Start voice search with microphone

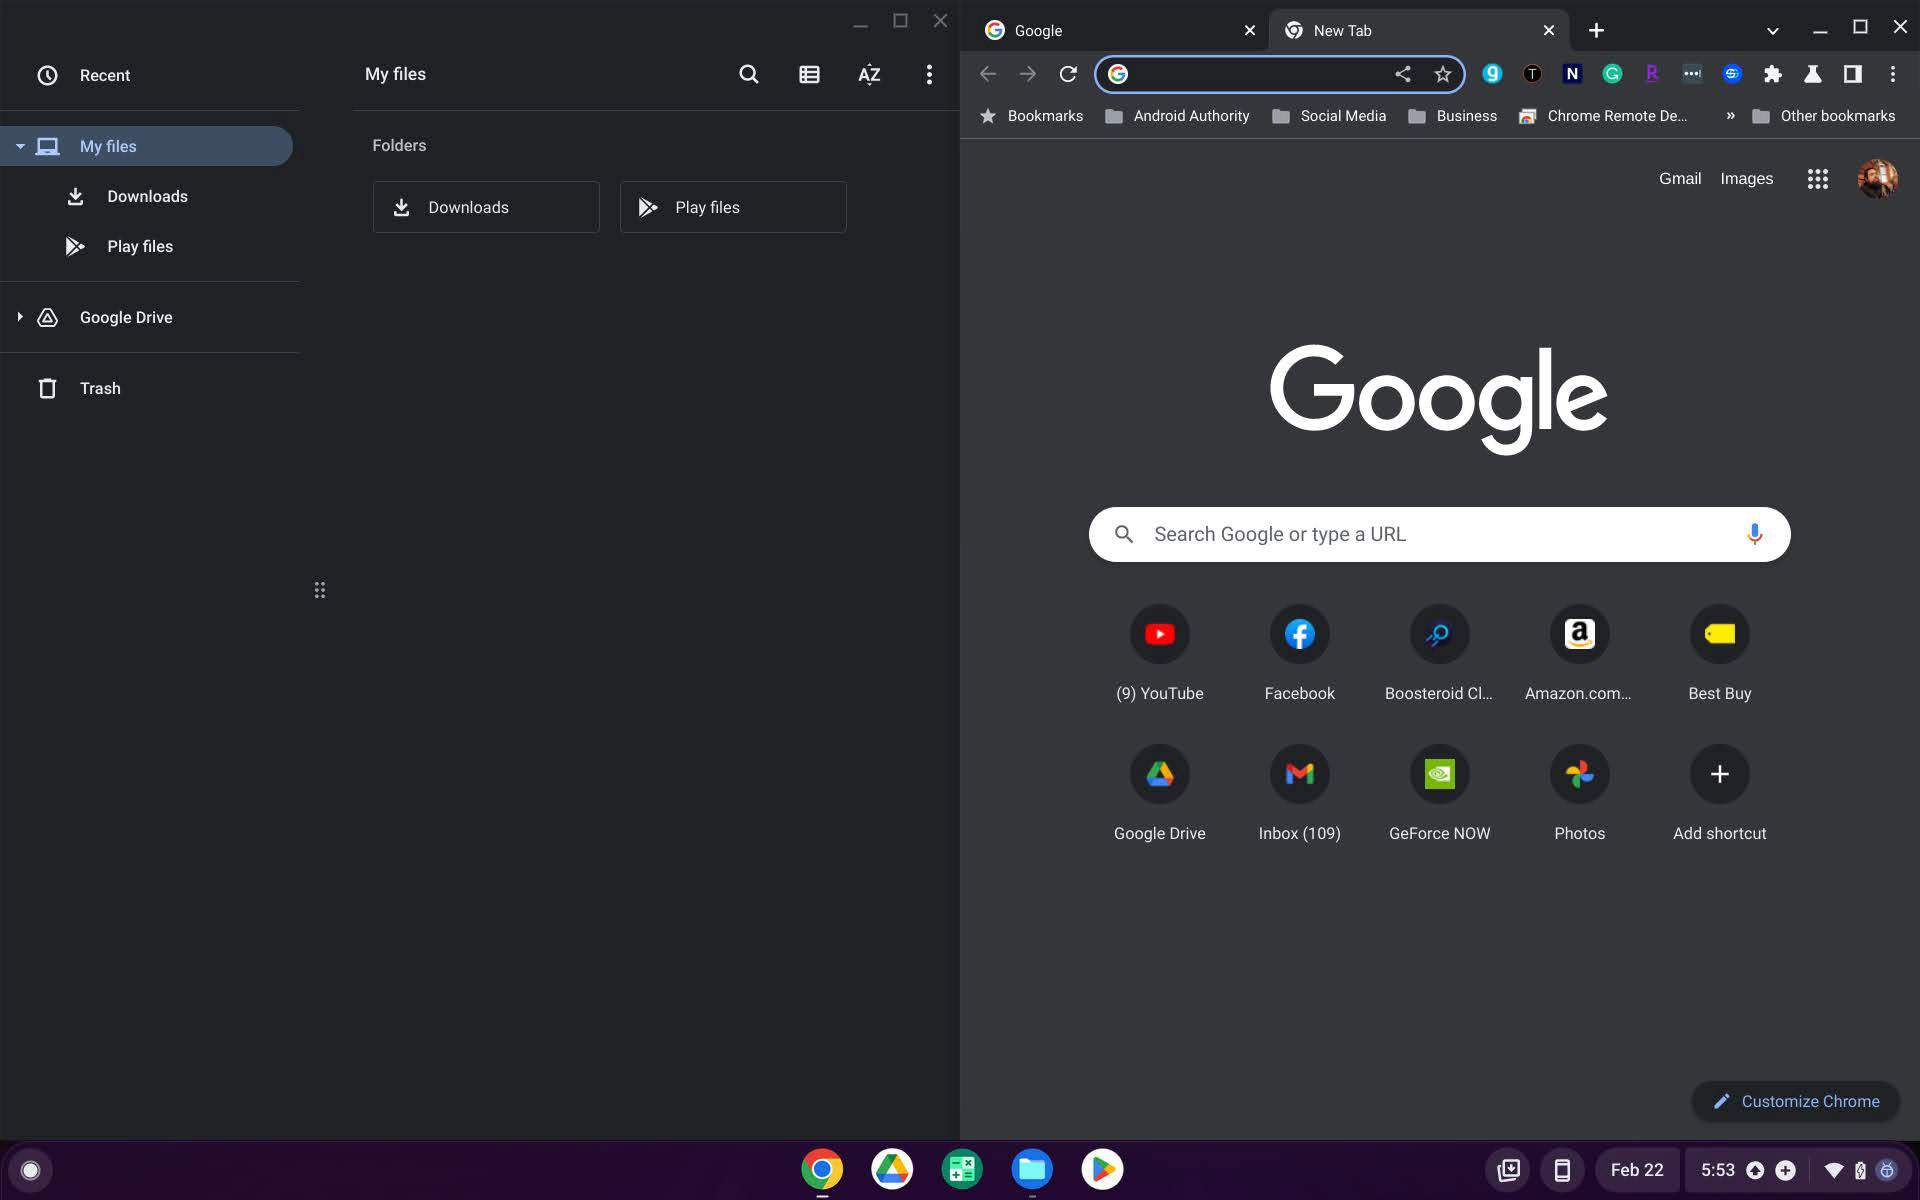(1754, 534)
